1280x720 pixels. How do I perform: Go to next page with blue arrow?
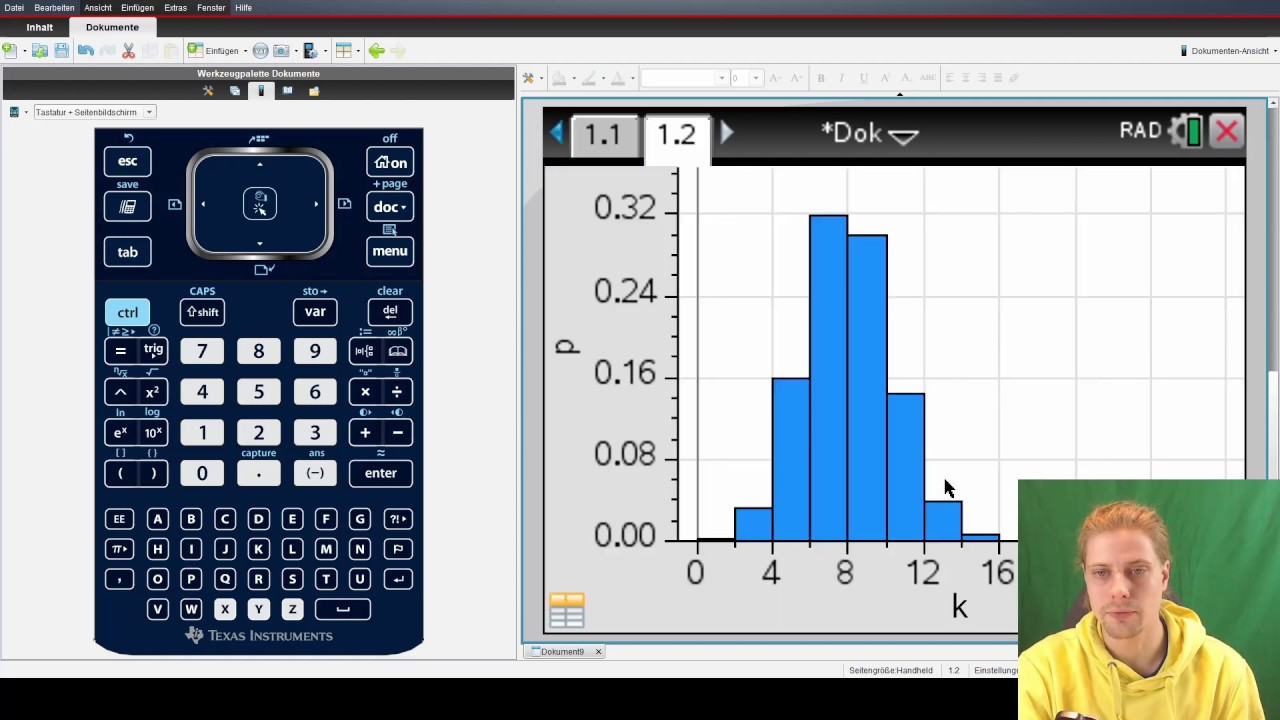(727, 132)
